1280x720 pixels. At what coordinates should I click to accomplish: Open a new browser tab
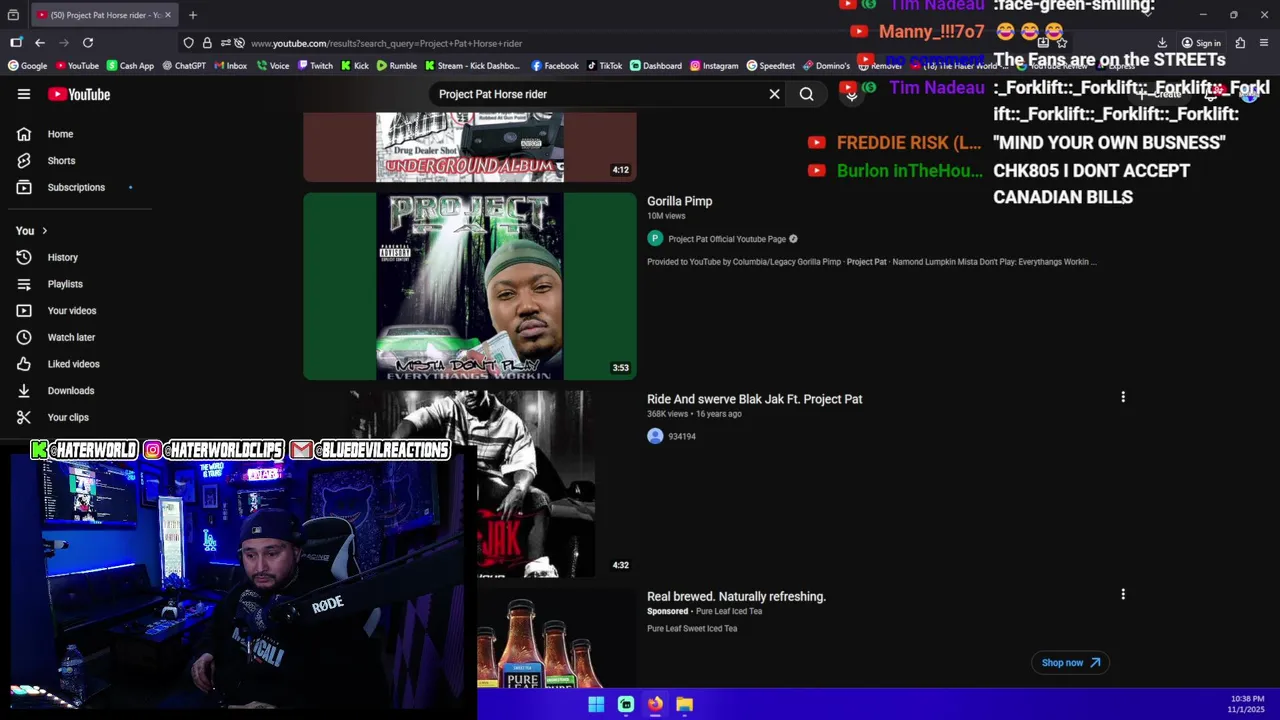click(193, 15)
